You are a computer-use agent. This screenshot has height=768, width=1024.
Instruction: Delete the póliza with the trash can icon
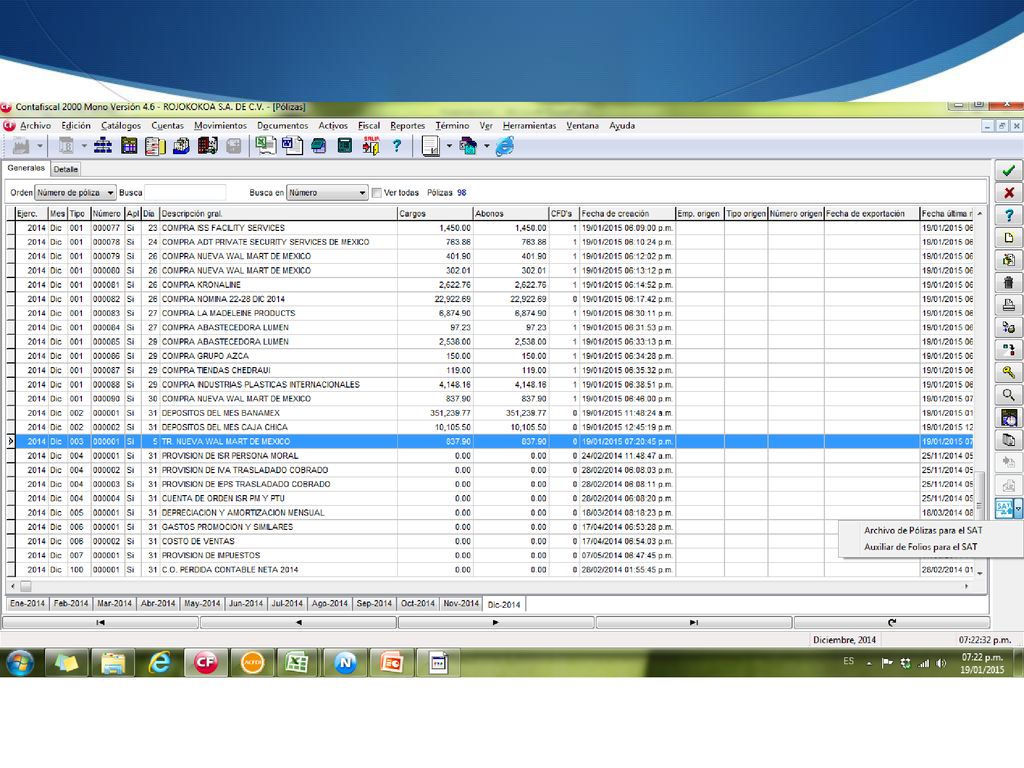1008,282
